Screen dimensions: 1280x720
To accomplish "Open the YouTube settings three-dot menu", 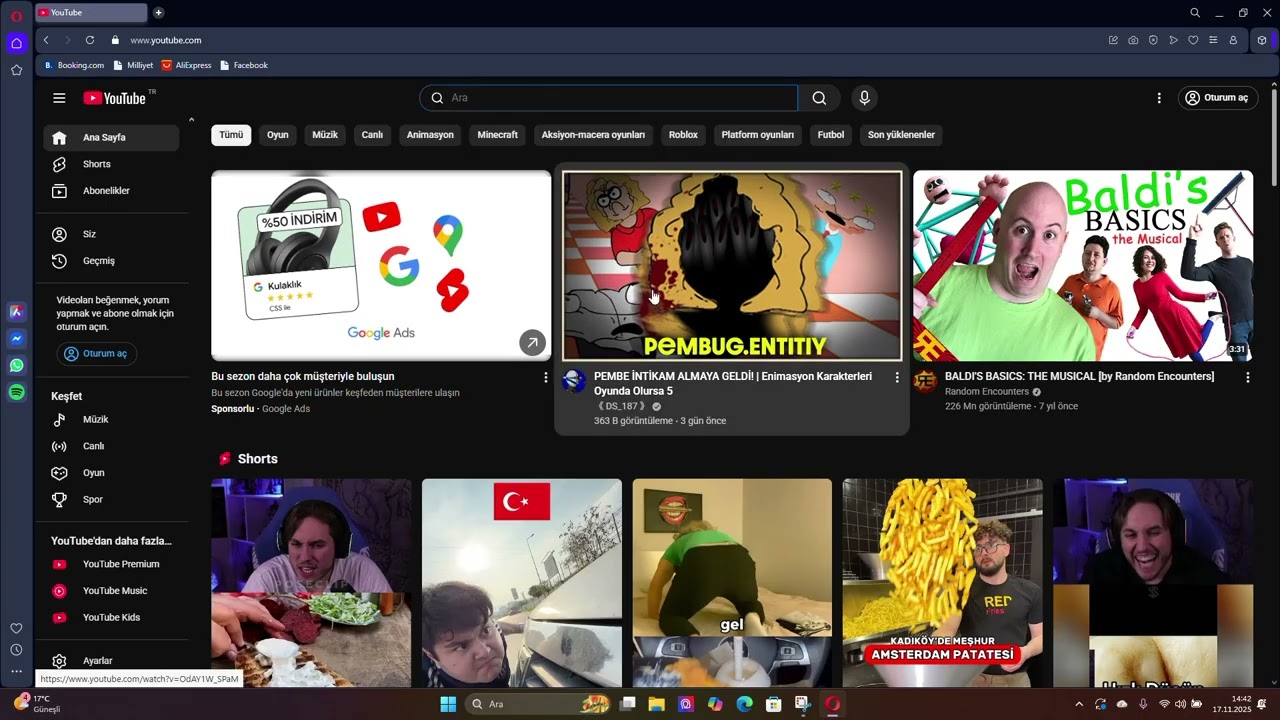I will click(x=1159, y=98).
